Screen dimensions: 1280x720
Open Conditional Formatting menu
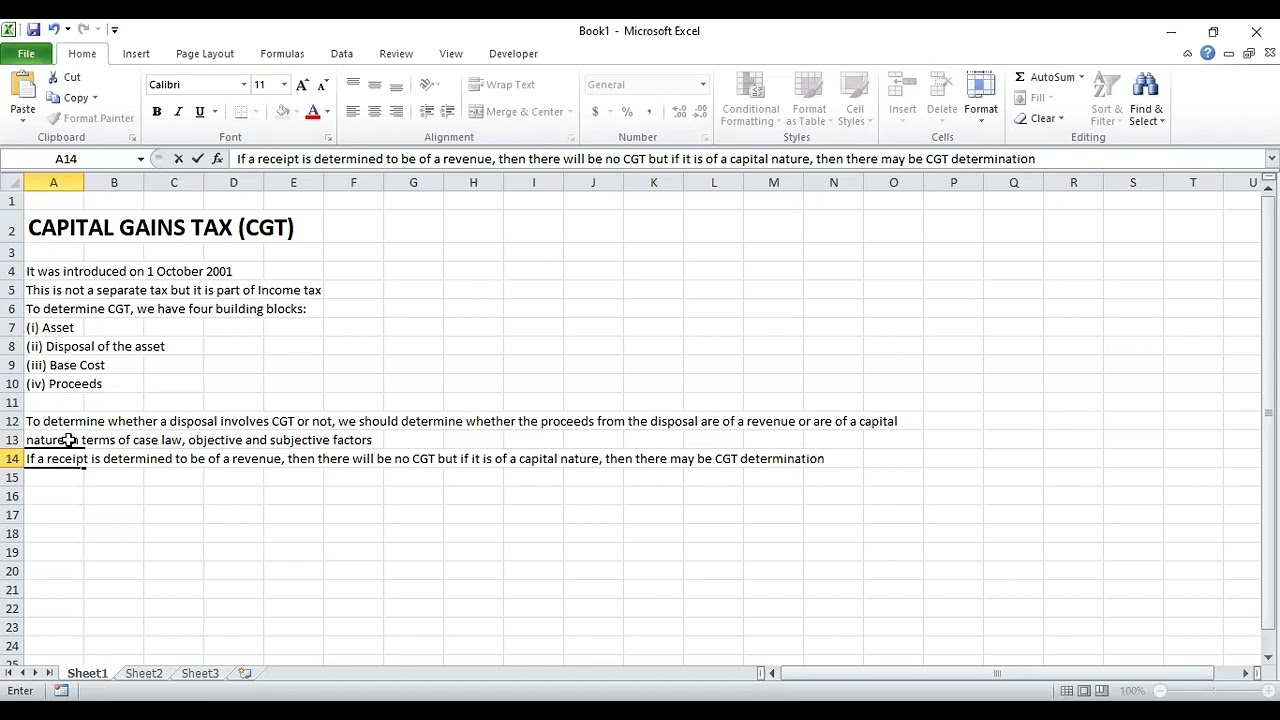pos(750,99)
